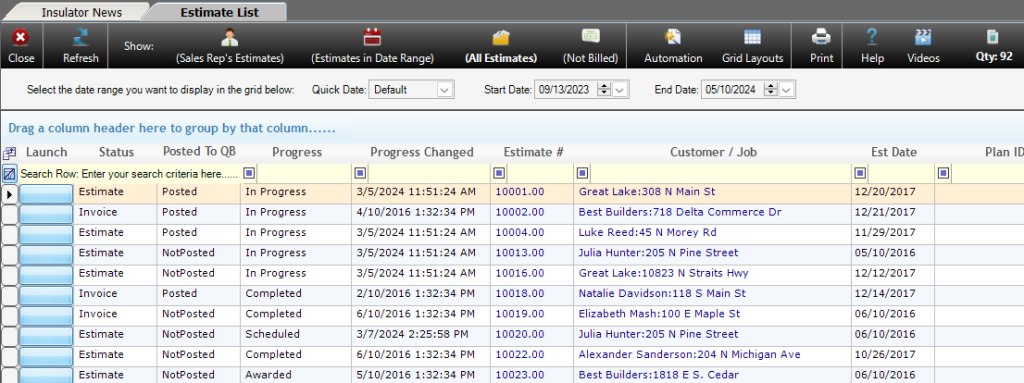Click the End Date field 05/10/2024
This screenshot has width=1024, height=383.
pos(732,90)
